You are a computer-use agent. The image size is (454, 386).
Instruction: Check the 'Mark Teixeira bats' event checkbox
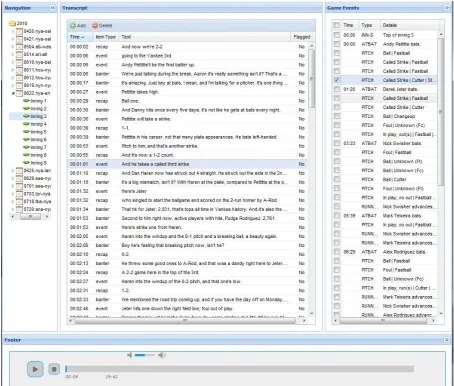coord(337,215)
